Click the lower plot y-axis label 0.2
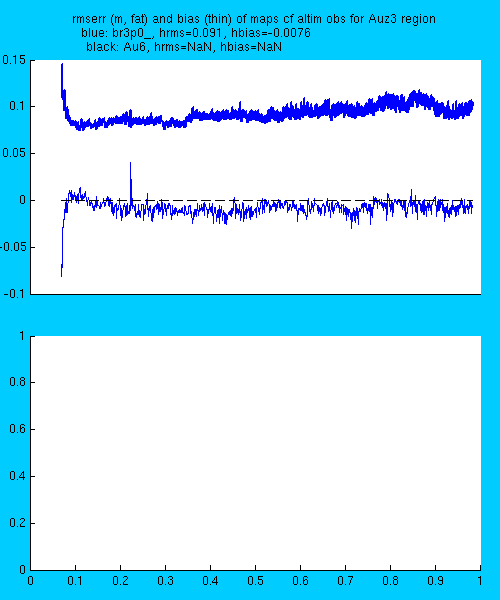 18,523
